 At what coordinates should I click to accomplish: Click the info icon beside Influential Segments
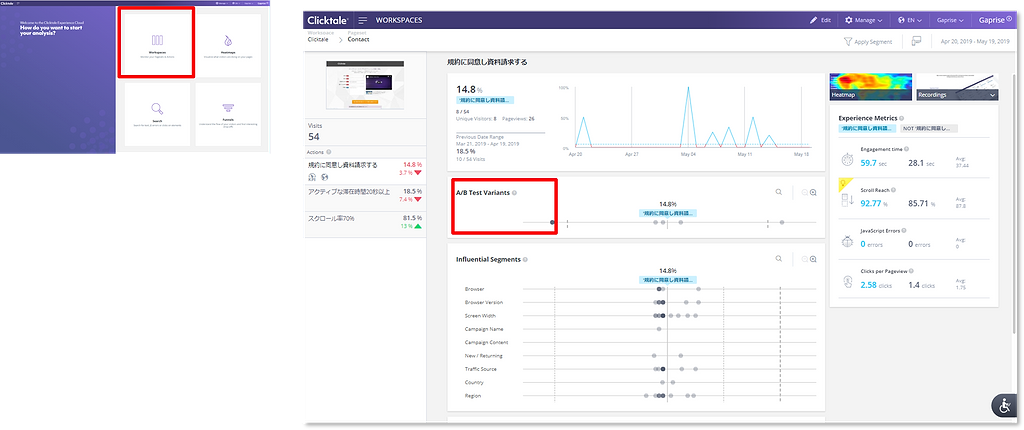525,259
